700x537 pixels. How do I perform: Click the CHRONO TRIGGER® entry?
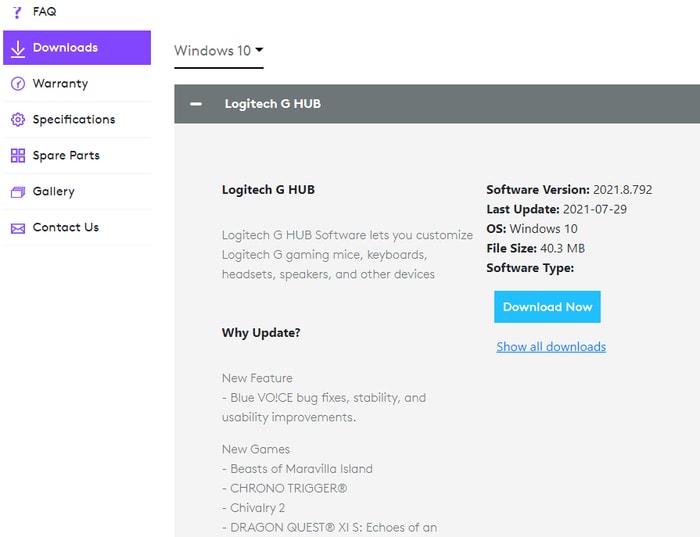click(284, 488)
